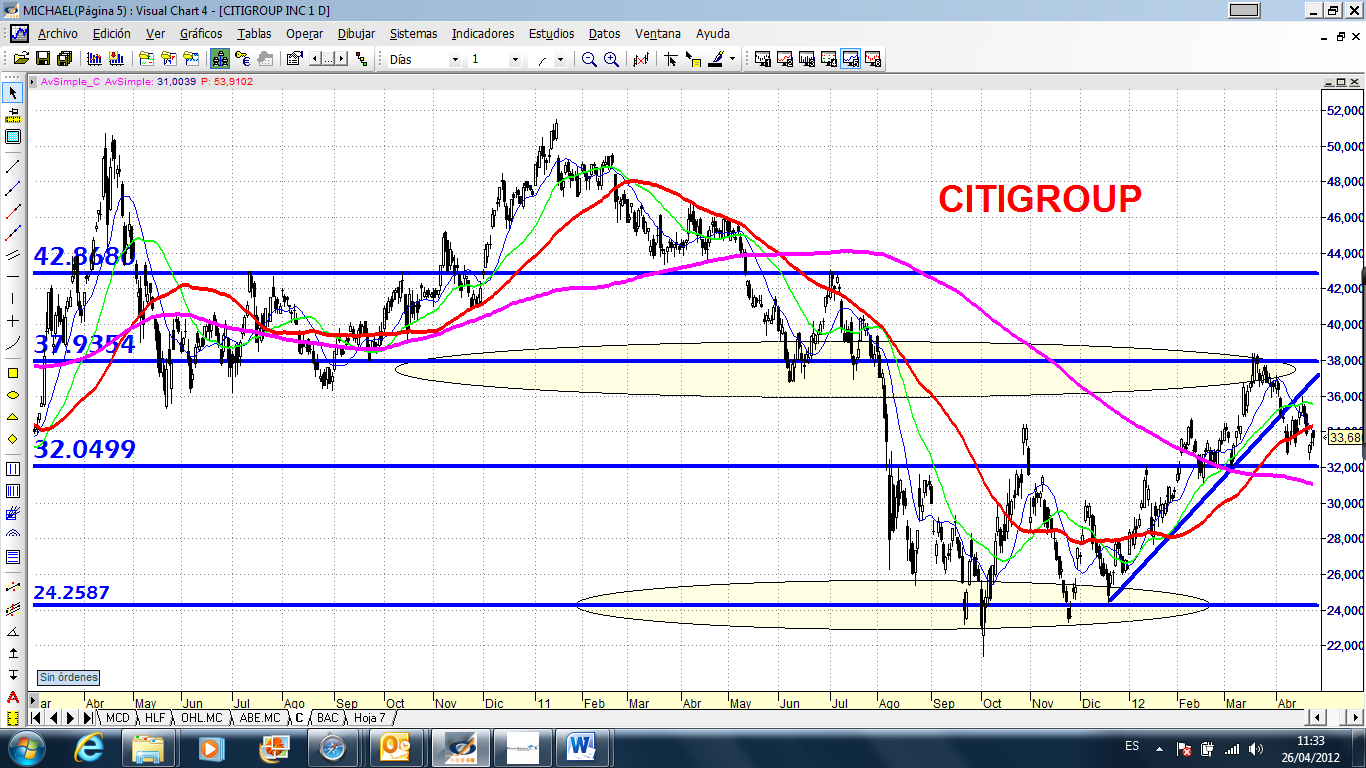Open the Gráficos menu
Viewport: 1366px width, 768px height.
pos(200,33)
